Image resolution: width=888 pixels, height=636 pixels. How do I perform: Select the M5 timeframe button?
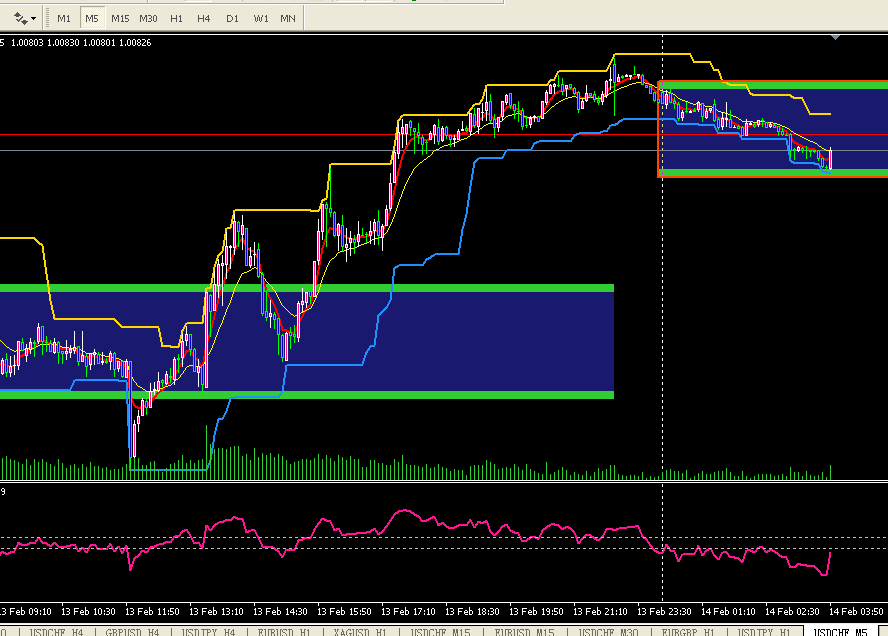pyautogui.click(x=92, y=19)
